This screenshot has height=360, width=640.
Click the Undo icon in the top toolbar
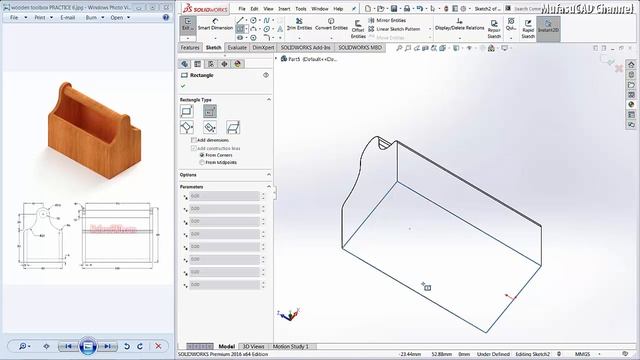(x=419, y=9)
